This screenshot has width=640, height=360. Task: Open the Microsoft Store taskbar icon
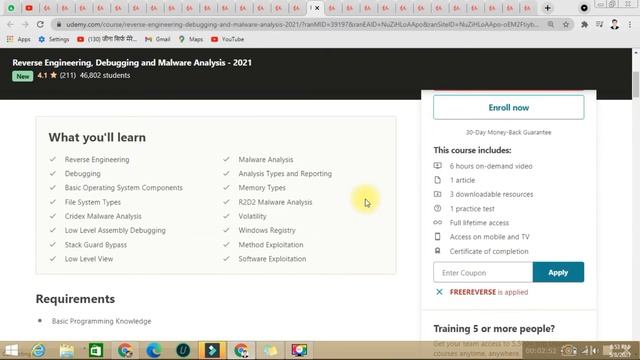tap(96, 350)
